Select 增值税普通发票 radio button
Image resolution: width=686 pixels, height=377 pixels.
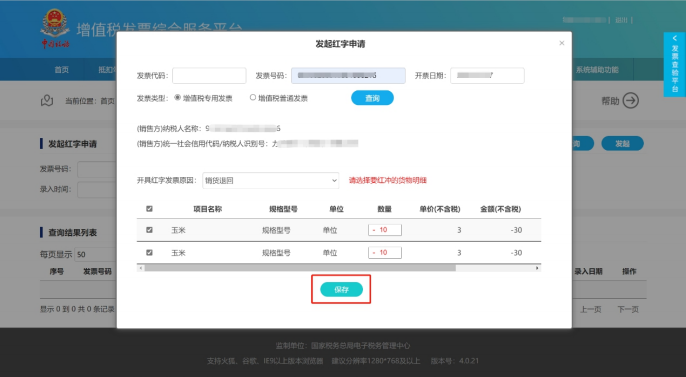[x=252, y=98]
